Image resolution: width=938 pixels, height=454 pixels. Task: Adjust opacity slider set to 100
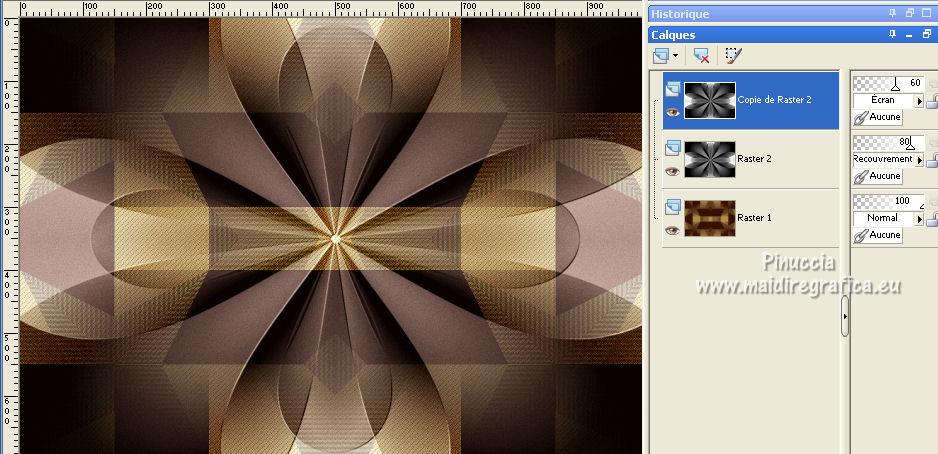pos(889,201)
